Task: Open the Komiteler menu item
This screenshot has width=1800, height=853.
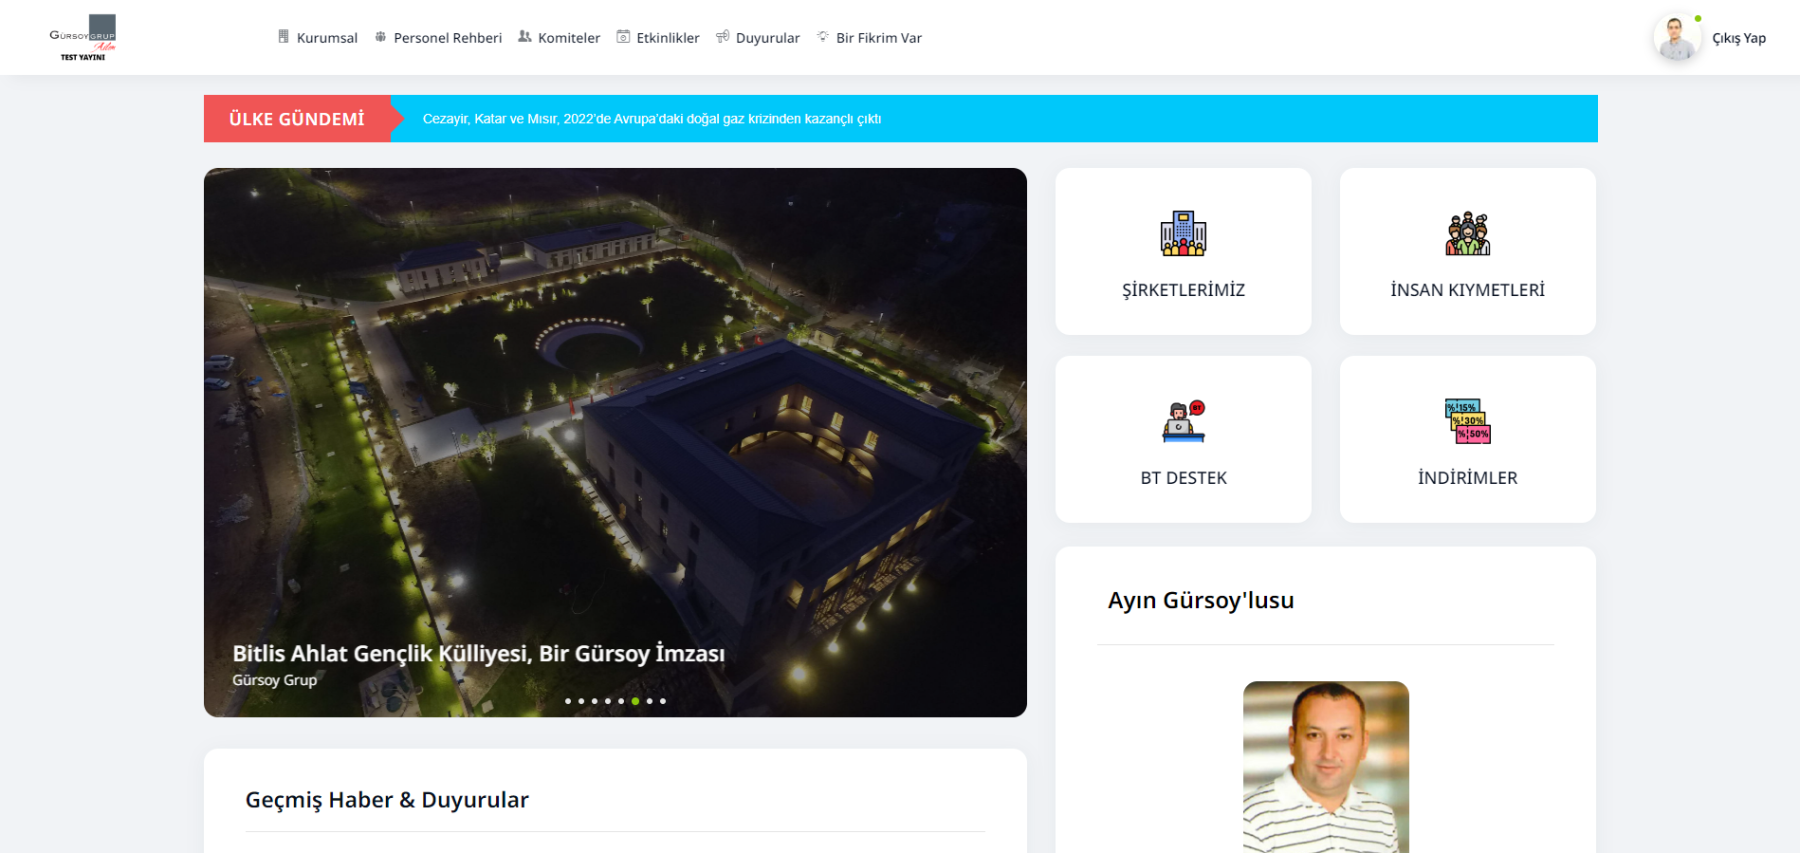Action: (x=568, y=38)
